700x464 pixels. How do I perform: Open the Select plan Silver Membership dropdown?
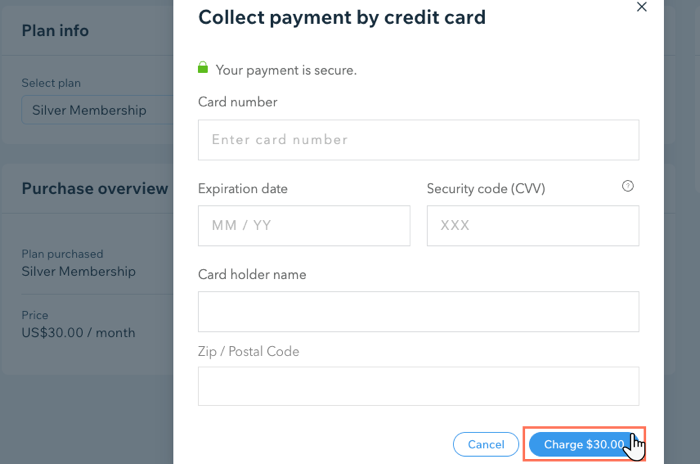97,110
